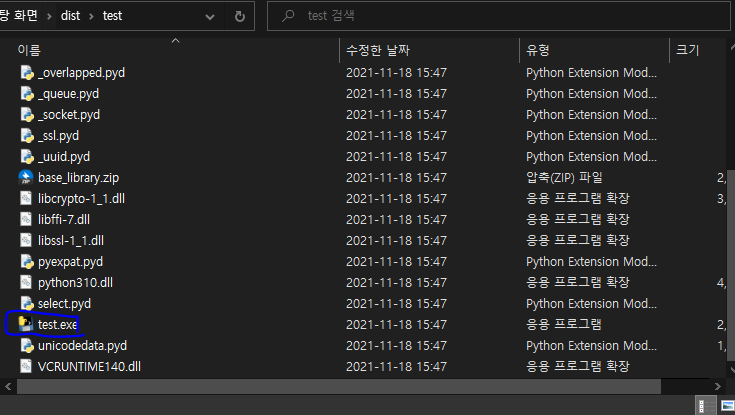Click the select.pyd file icon
Image resolution: width=735 pixels, height=415 pixels.
(27, 304)
